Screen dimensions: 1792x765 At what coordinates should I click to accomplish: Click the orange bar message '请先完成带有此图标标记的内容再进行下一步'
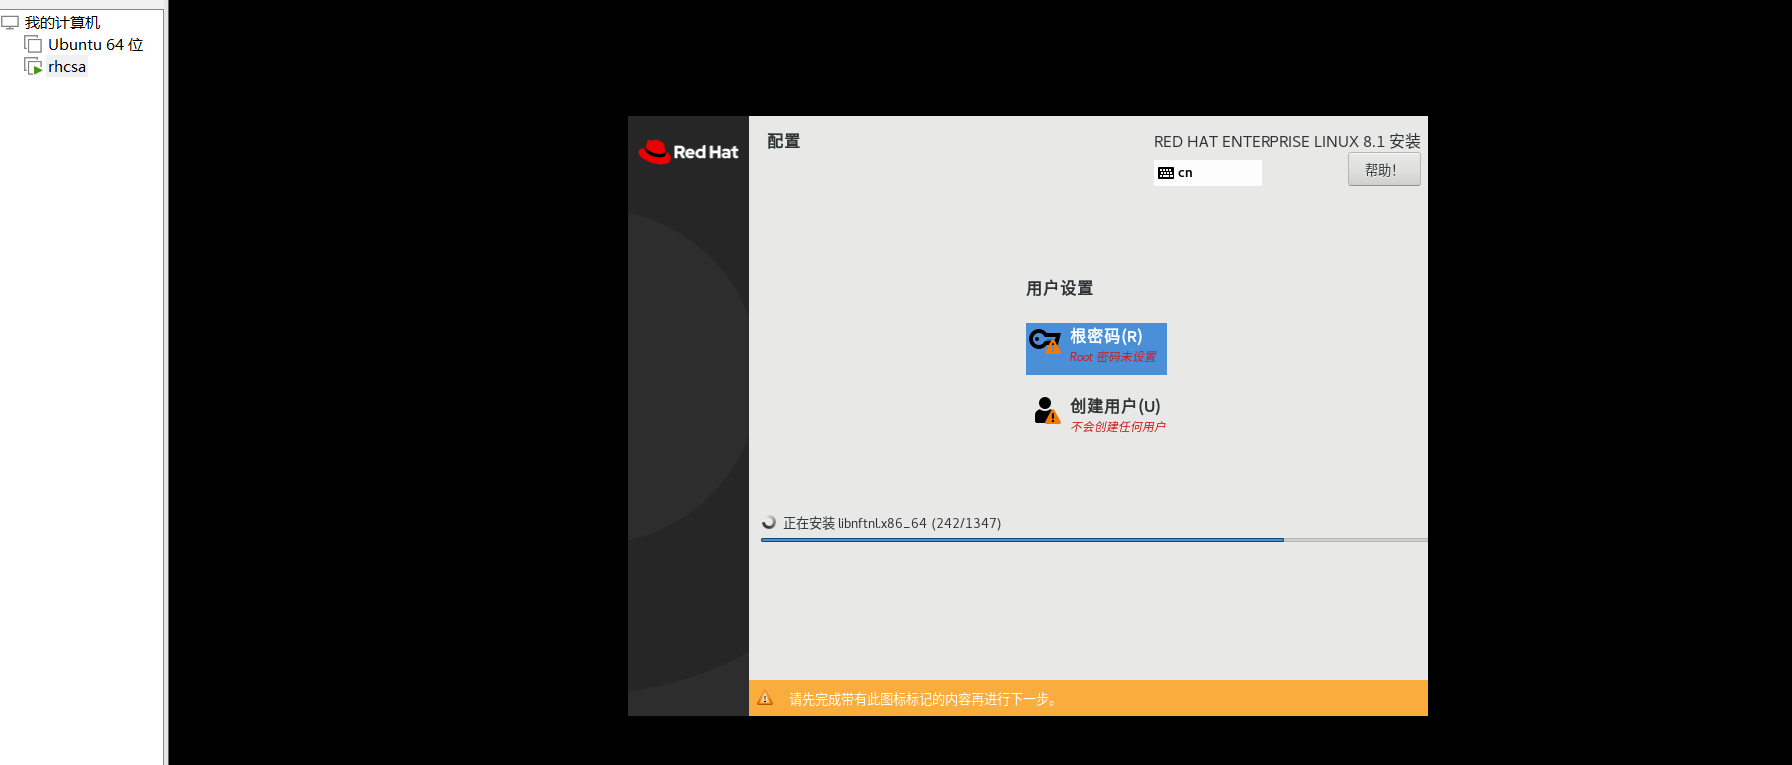923,699
